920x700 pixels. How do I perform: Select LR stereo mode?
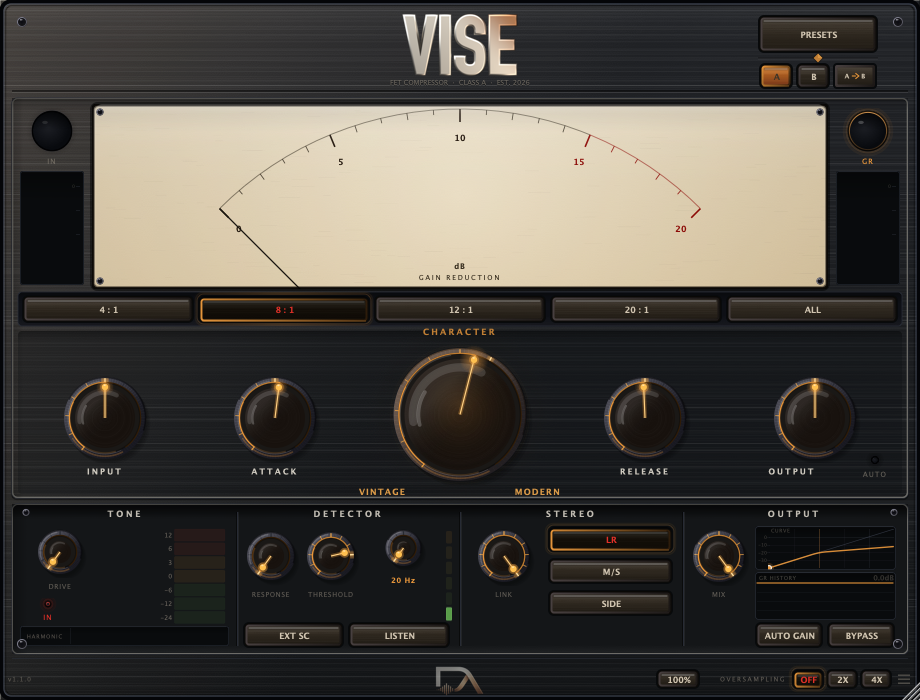click(611, 540)
